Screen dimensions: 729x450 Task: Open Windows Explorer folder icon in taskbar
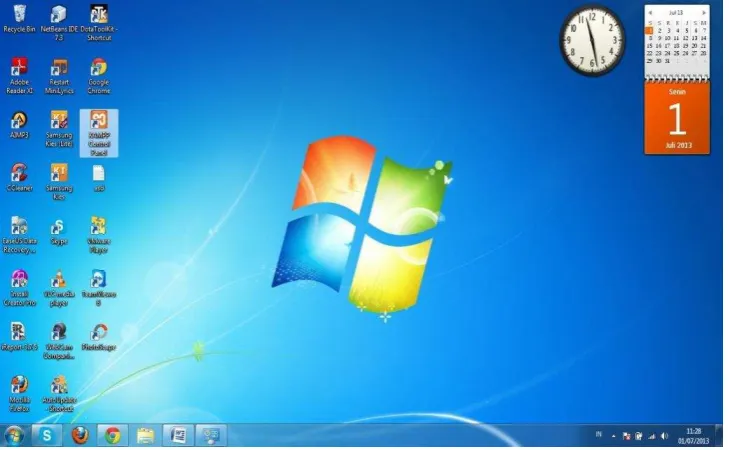[145, 436]
